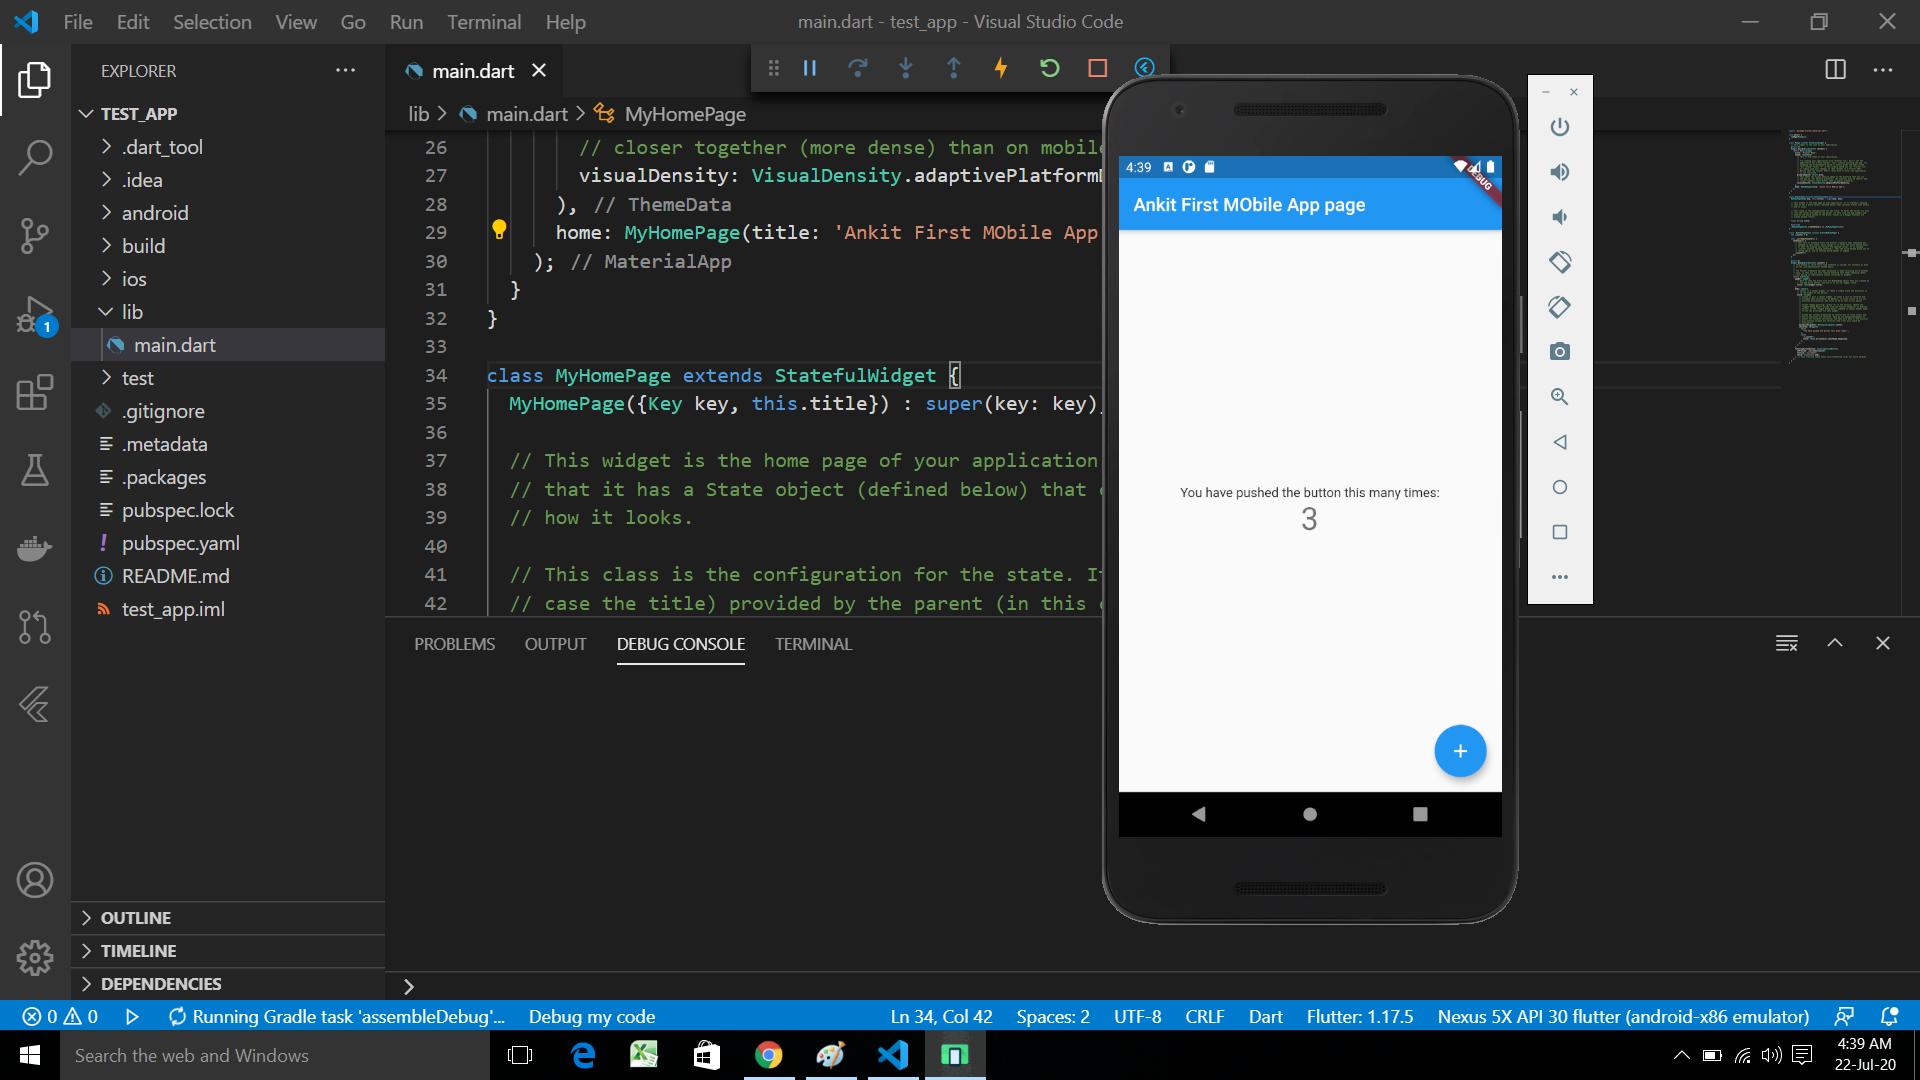Open the Terminal menu

click(x=484, y=22)
